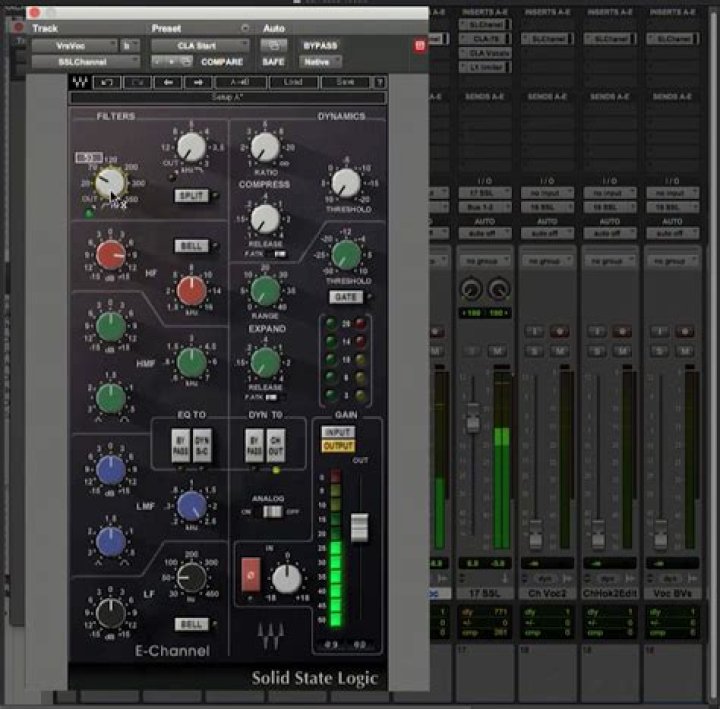Enable the GATE button in dynamics
The width and height of the screenshot is (720, 709).
click(345, 297)
